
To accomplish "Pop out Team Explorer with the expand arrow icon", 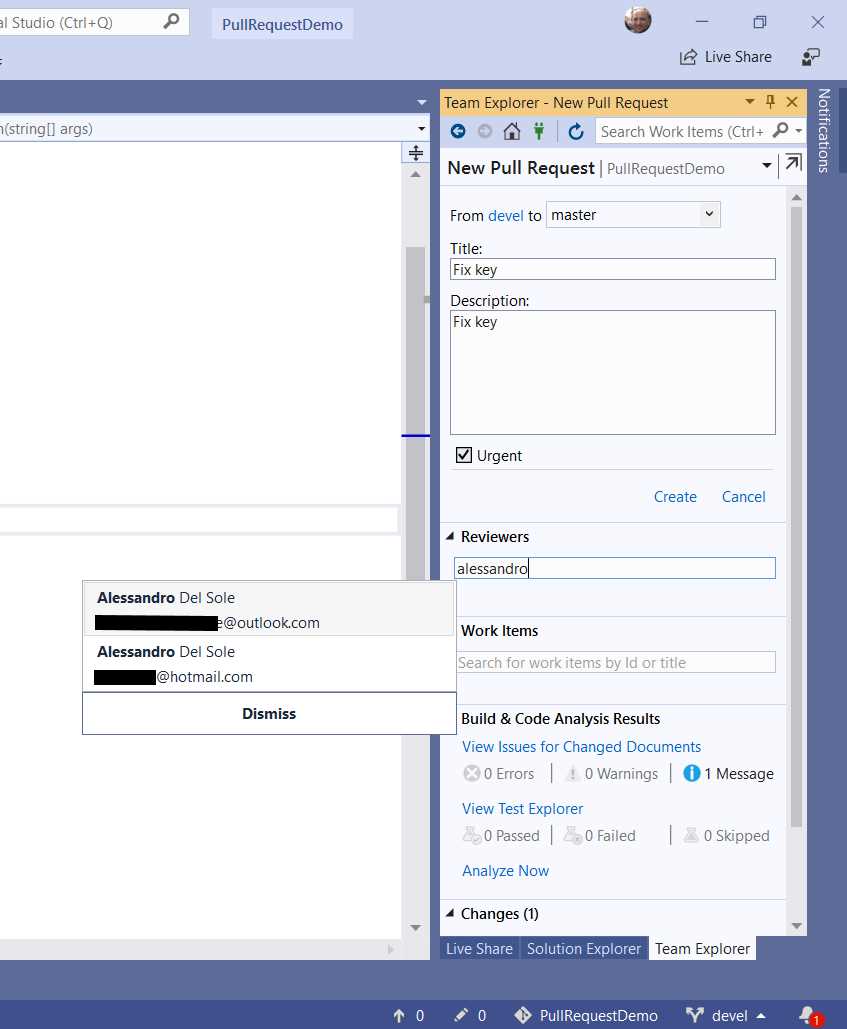I will 791,161.
